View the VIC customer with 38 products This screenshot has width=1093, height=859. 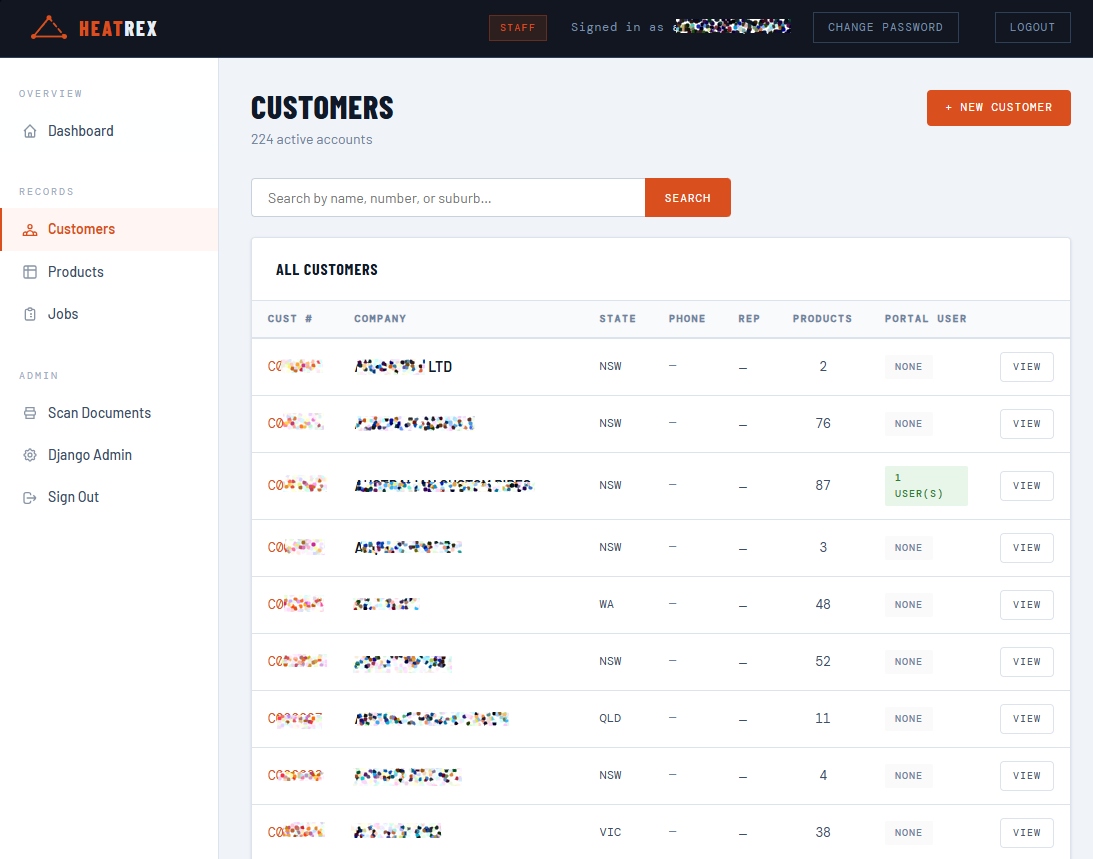(x=1026, y=833)
